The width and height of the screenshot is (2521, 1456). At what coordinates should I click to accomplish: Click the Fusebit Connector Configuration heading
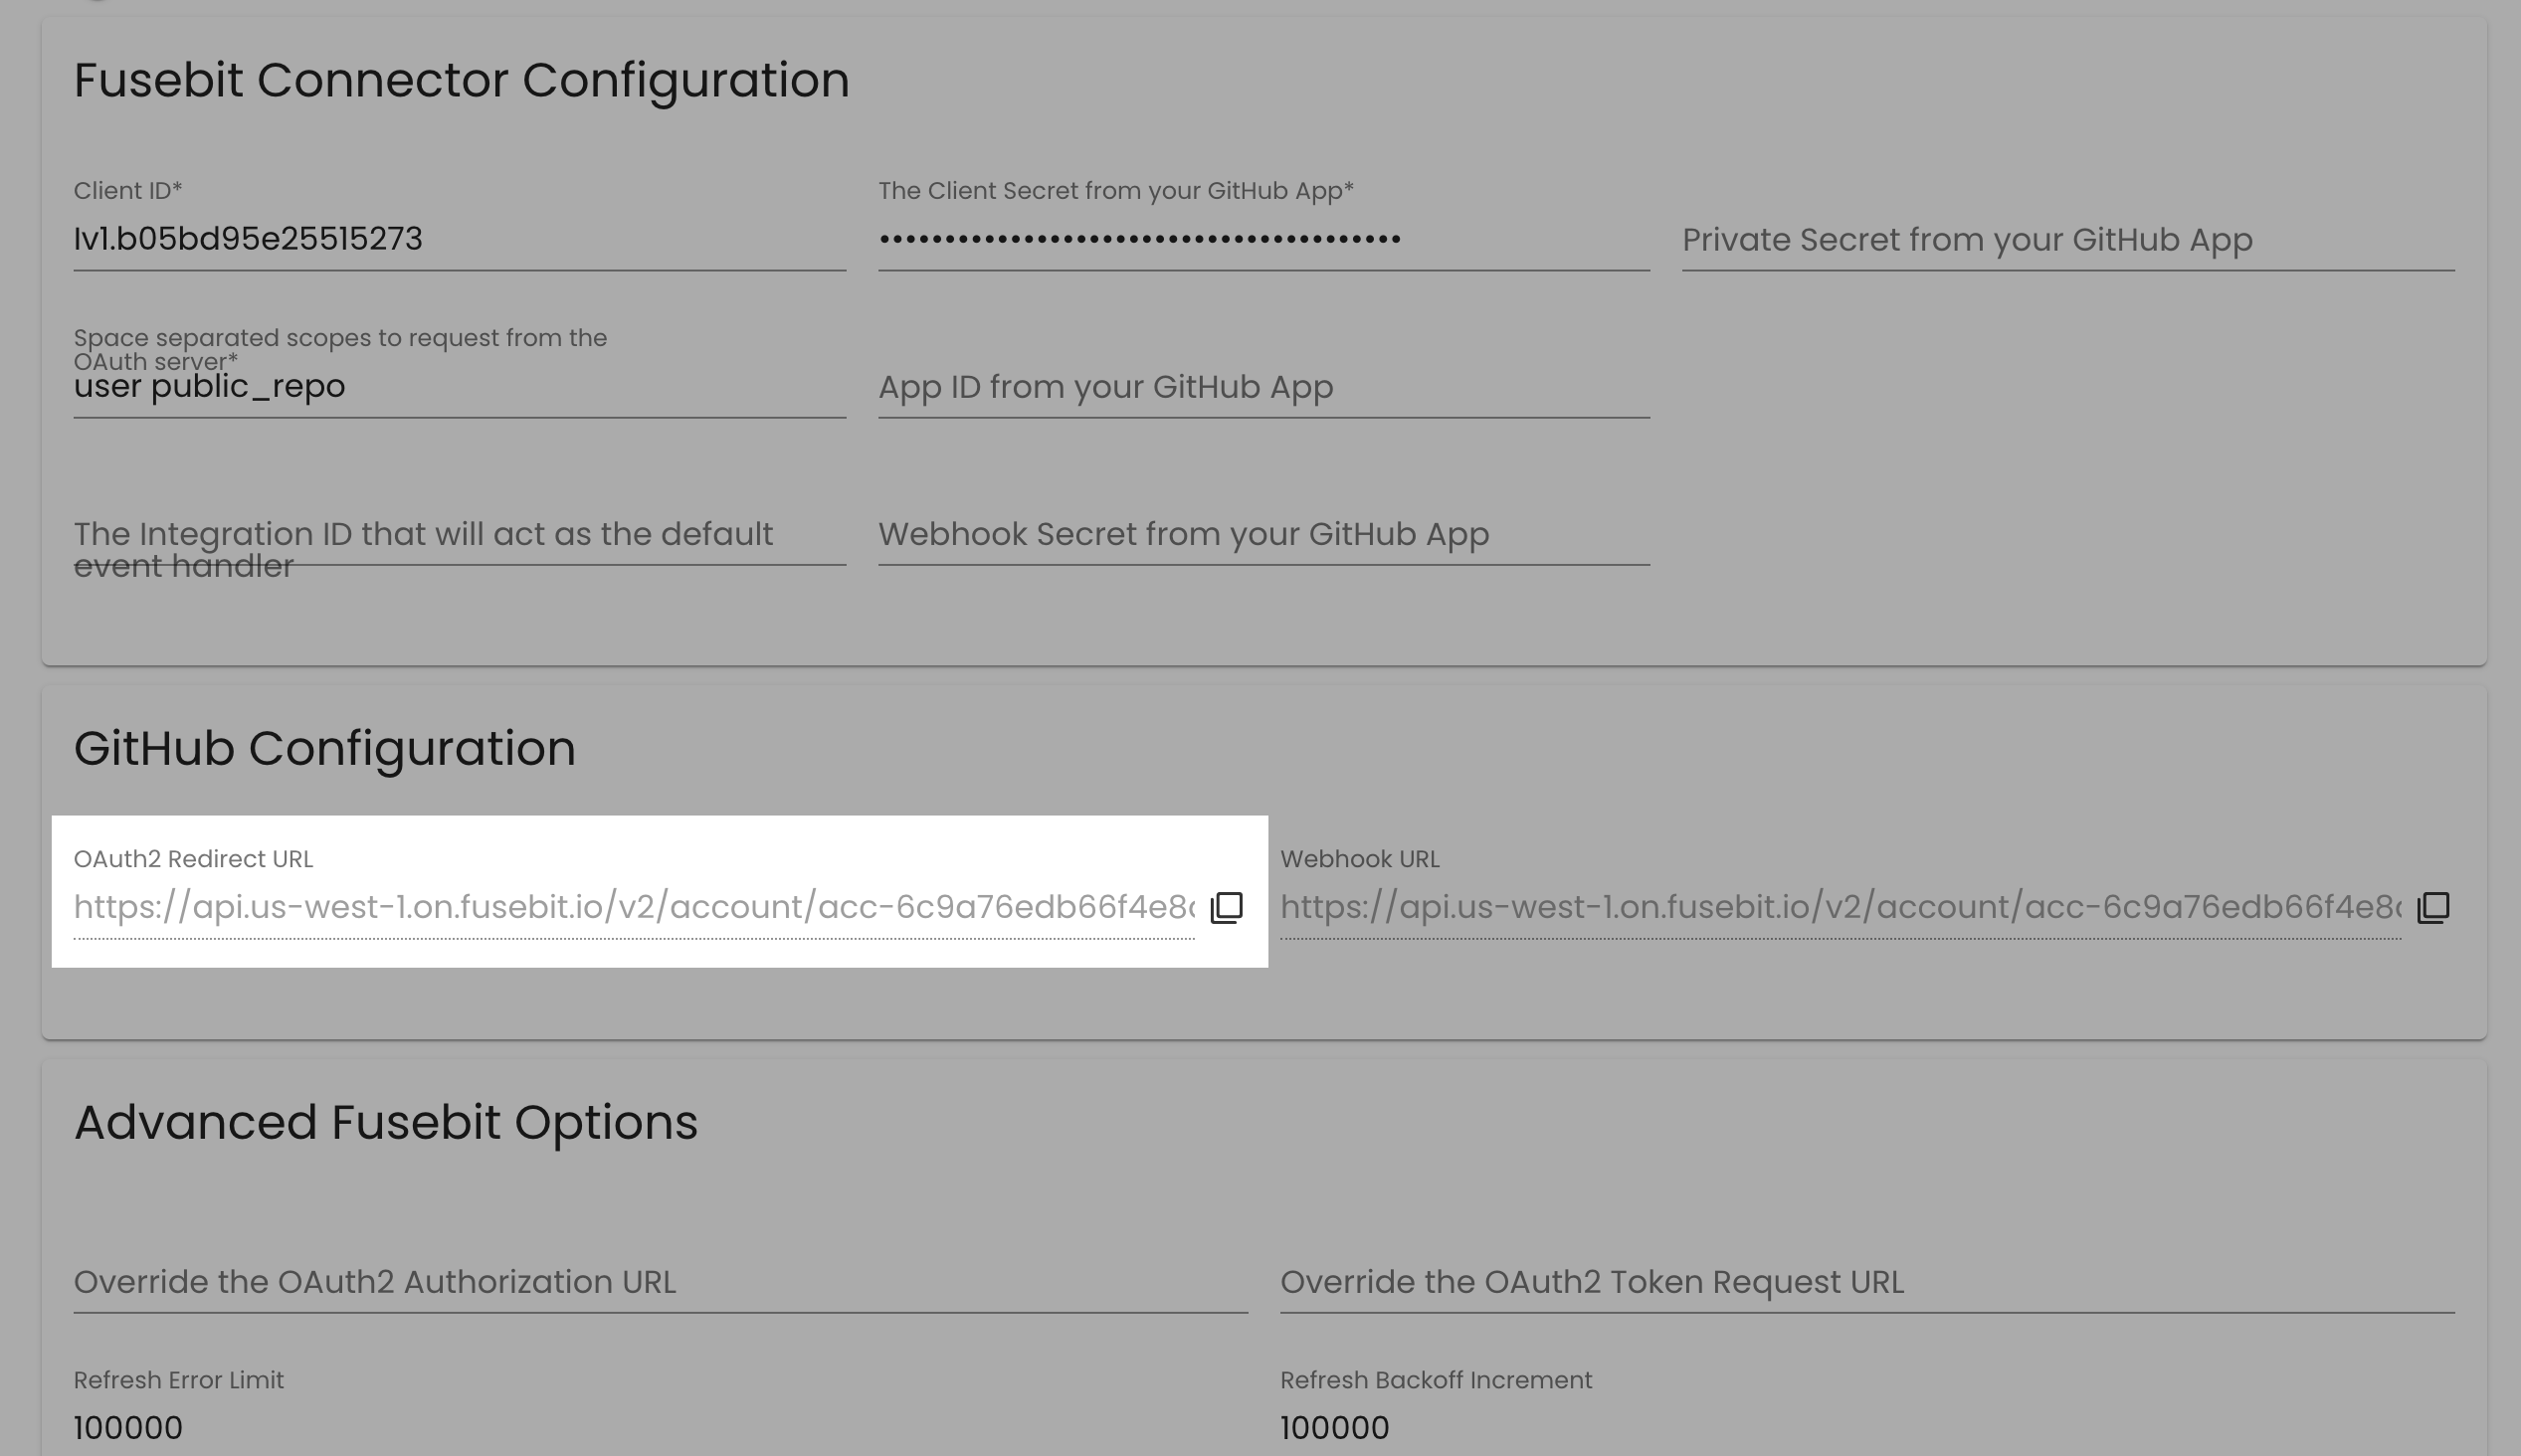tap(461, 80)
